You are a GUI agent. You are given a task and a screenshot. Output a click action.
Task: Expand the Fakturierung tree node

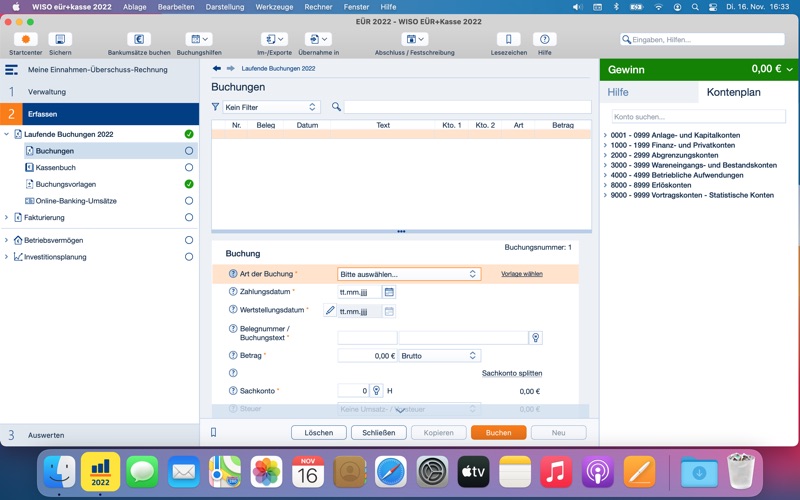coord(7,217)
